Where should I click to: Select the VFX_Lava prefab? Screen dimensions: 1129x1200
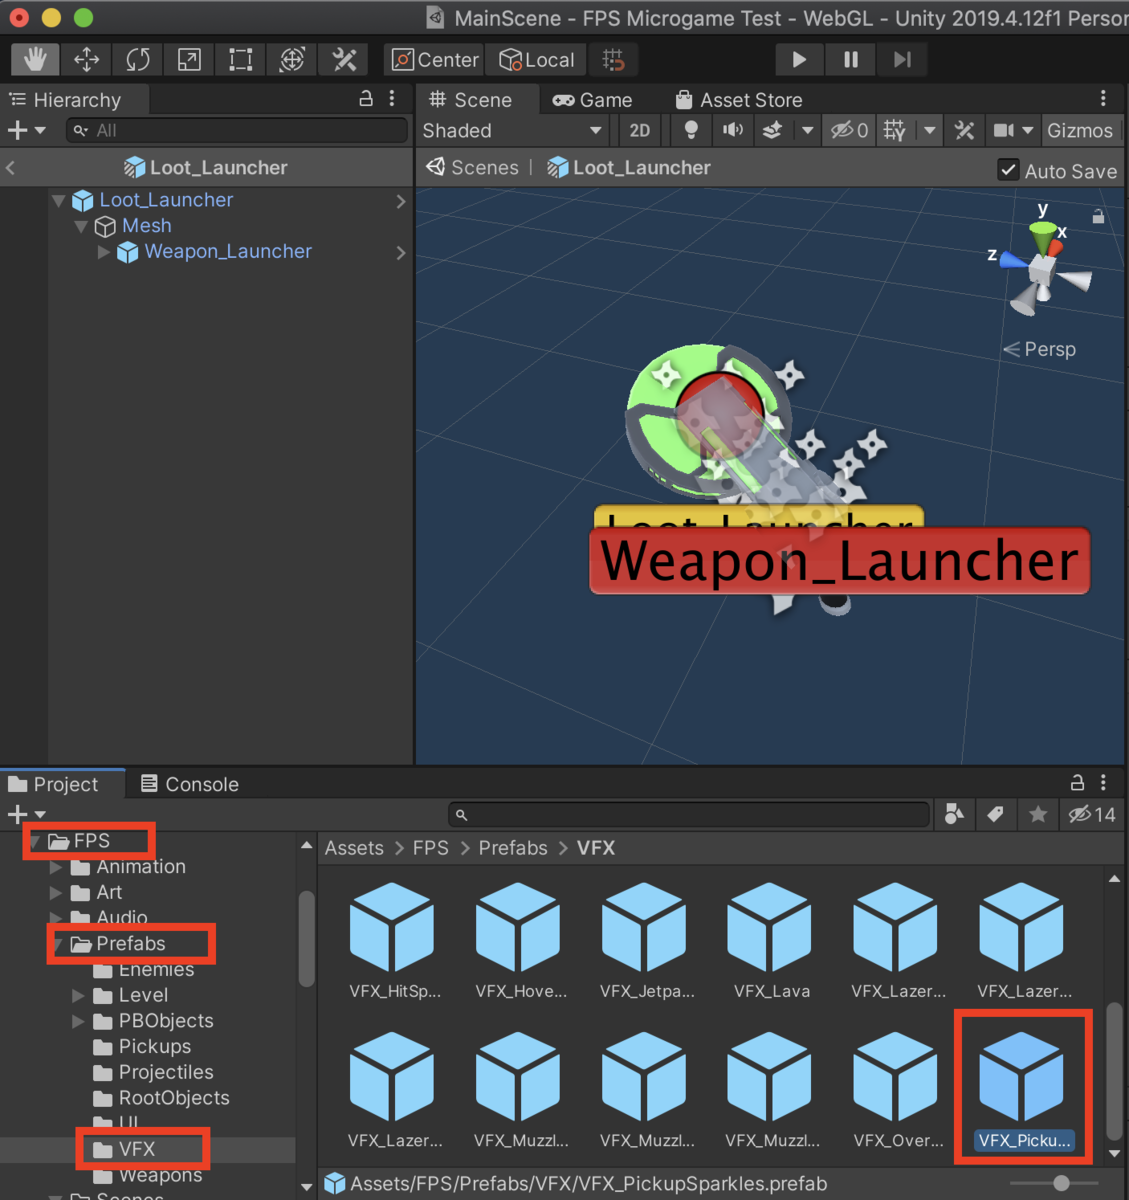[x=771, y=940]
